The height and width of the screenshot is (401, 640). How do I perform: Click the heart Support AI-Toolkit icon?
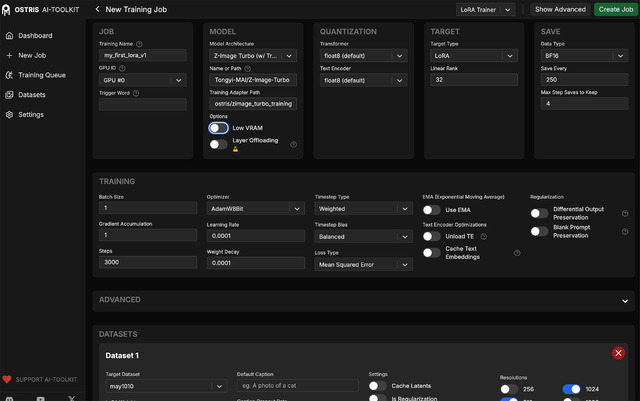(x=7, y=380)
